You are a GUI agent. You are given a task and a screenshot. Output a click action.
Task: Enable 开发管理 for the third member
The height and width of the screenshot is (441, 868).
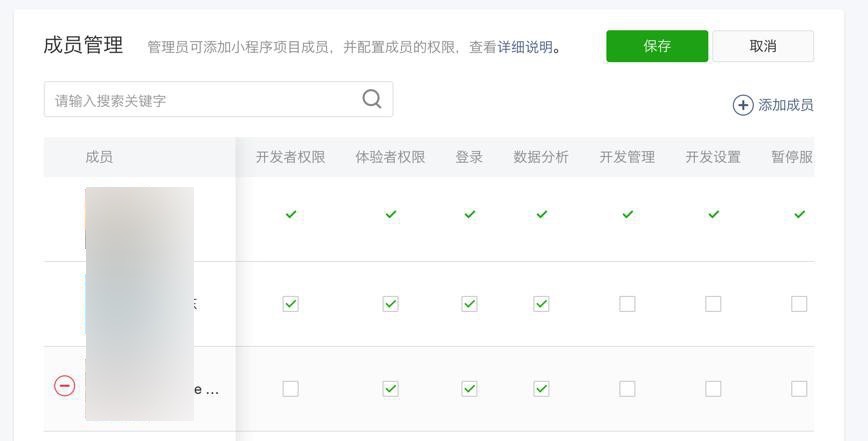pyautogui.click(x=627, y=389)
